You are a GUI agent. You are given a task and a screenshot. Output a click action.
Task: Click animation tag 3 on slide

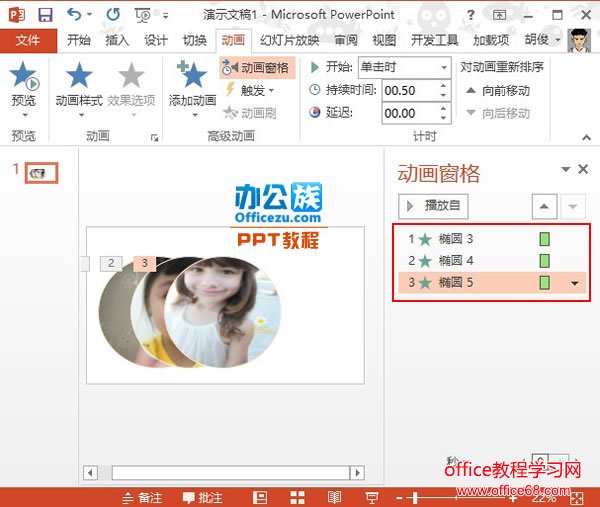pyautogui.click(x=145, y=263)
